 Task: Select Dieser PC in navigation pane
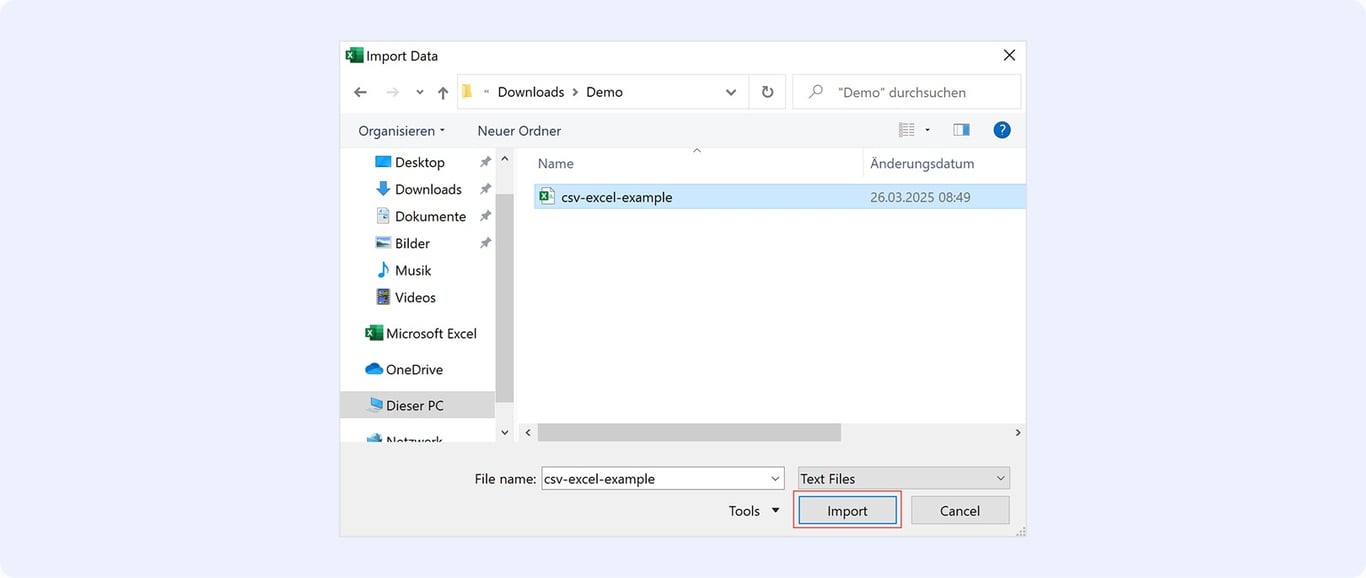418,405
